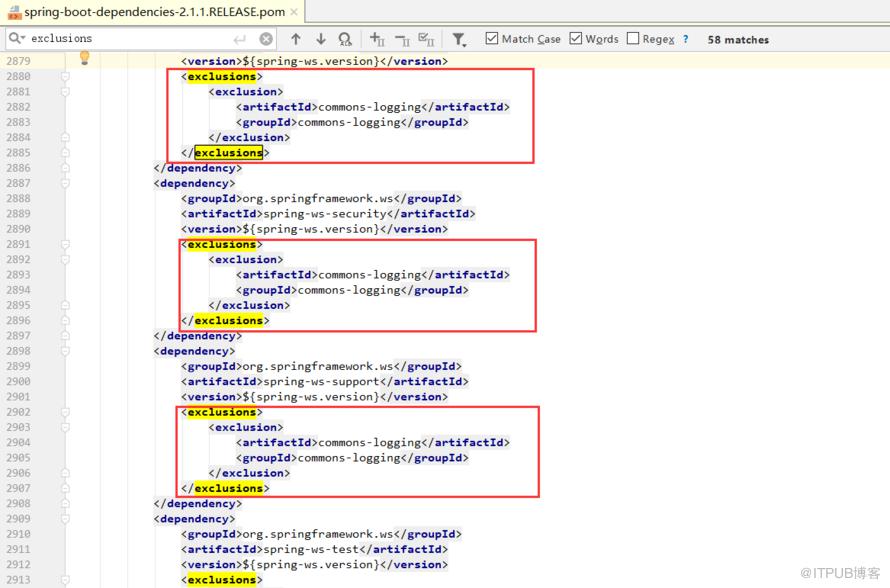Click line number 2890 in the gutter
The width and height of the screenshot is (890, 588).
pyautogui.click(x=19, y=229)
